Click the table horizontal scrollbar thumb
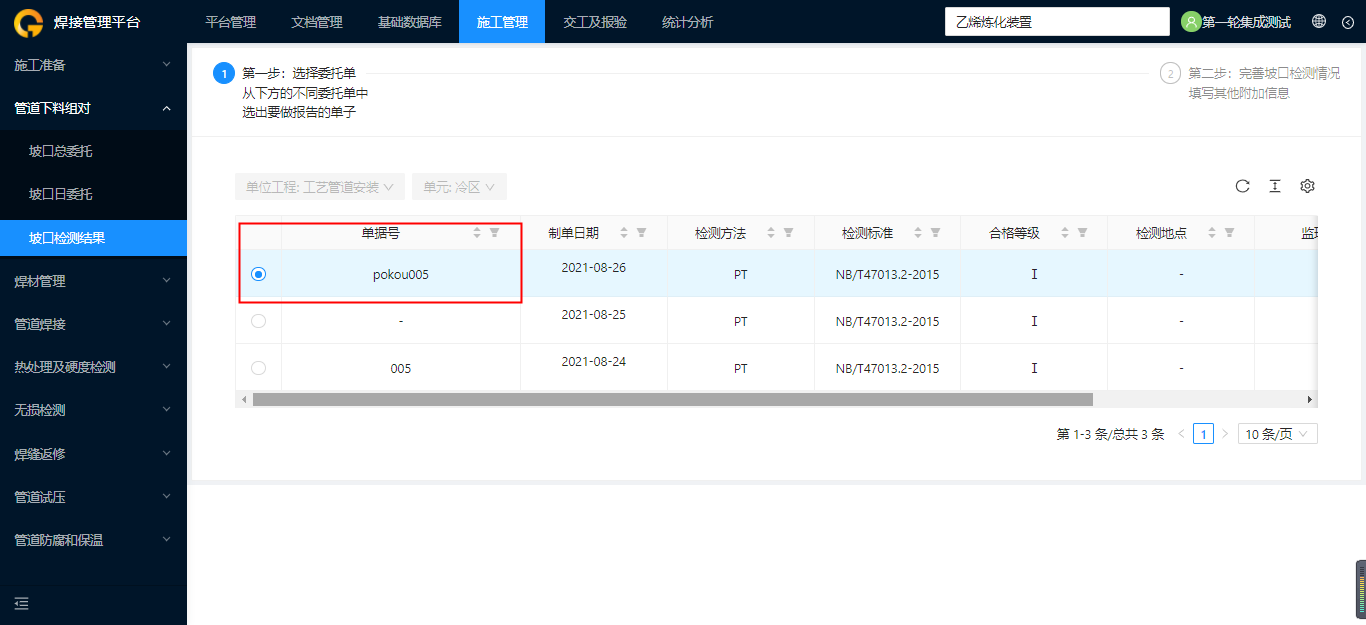The image size is (1366, 625). pos(672,399)
